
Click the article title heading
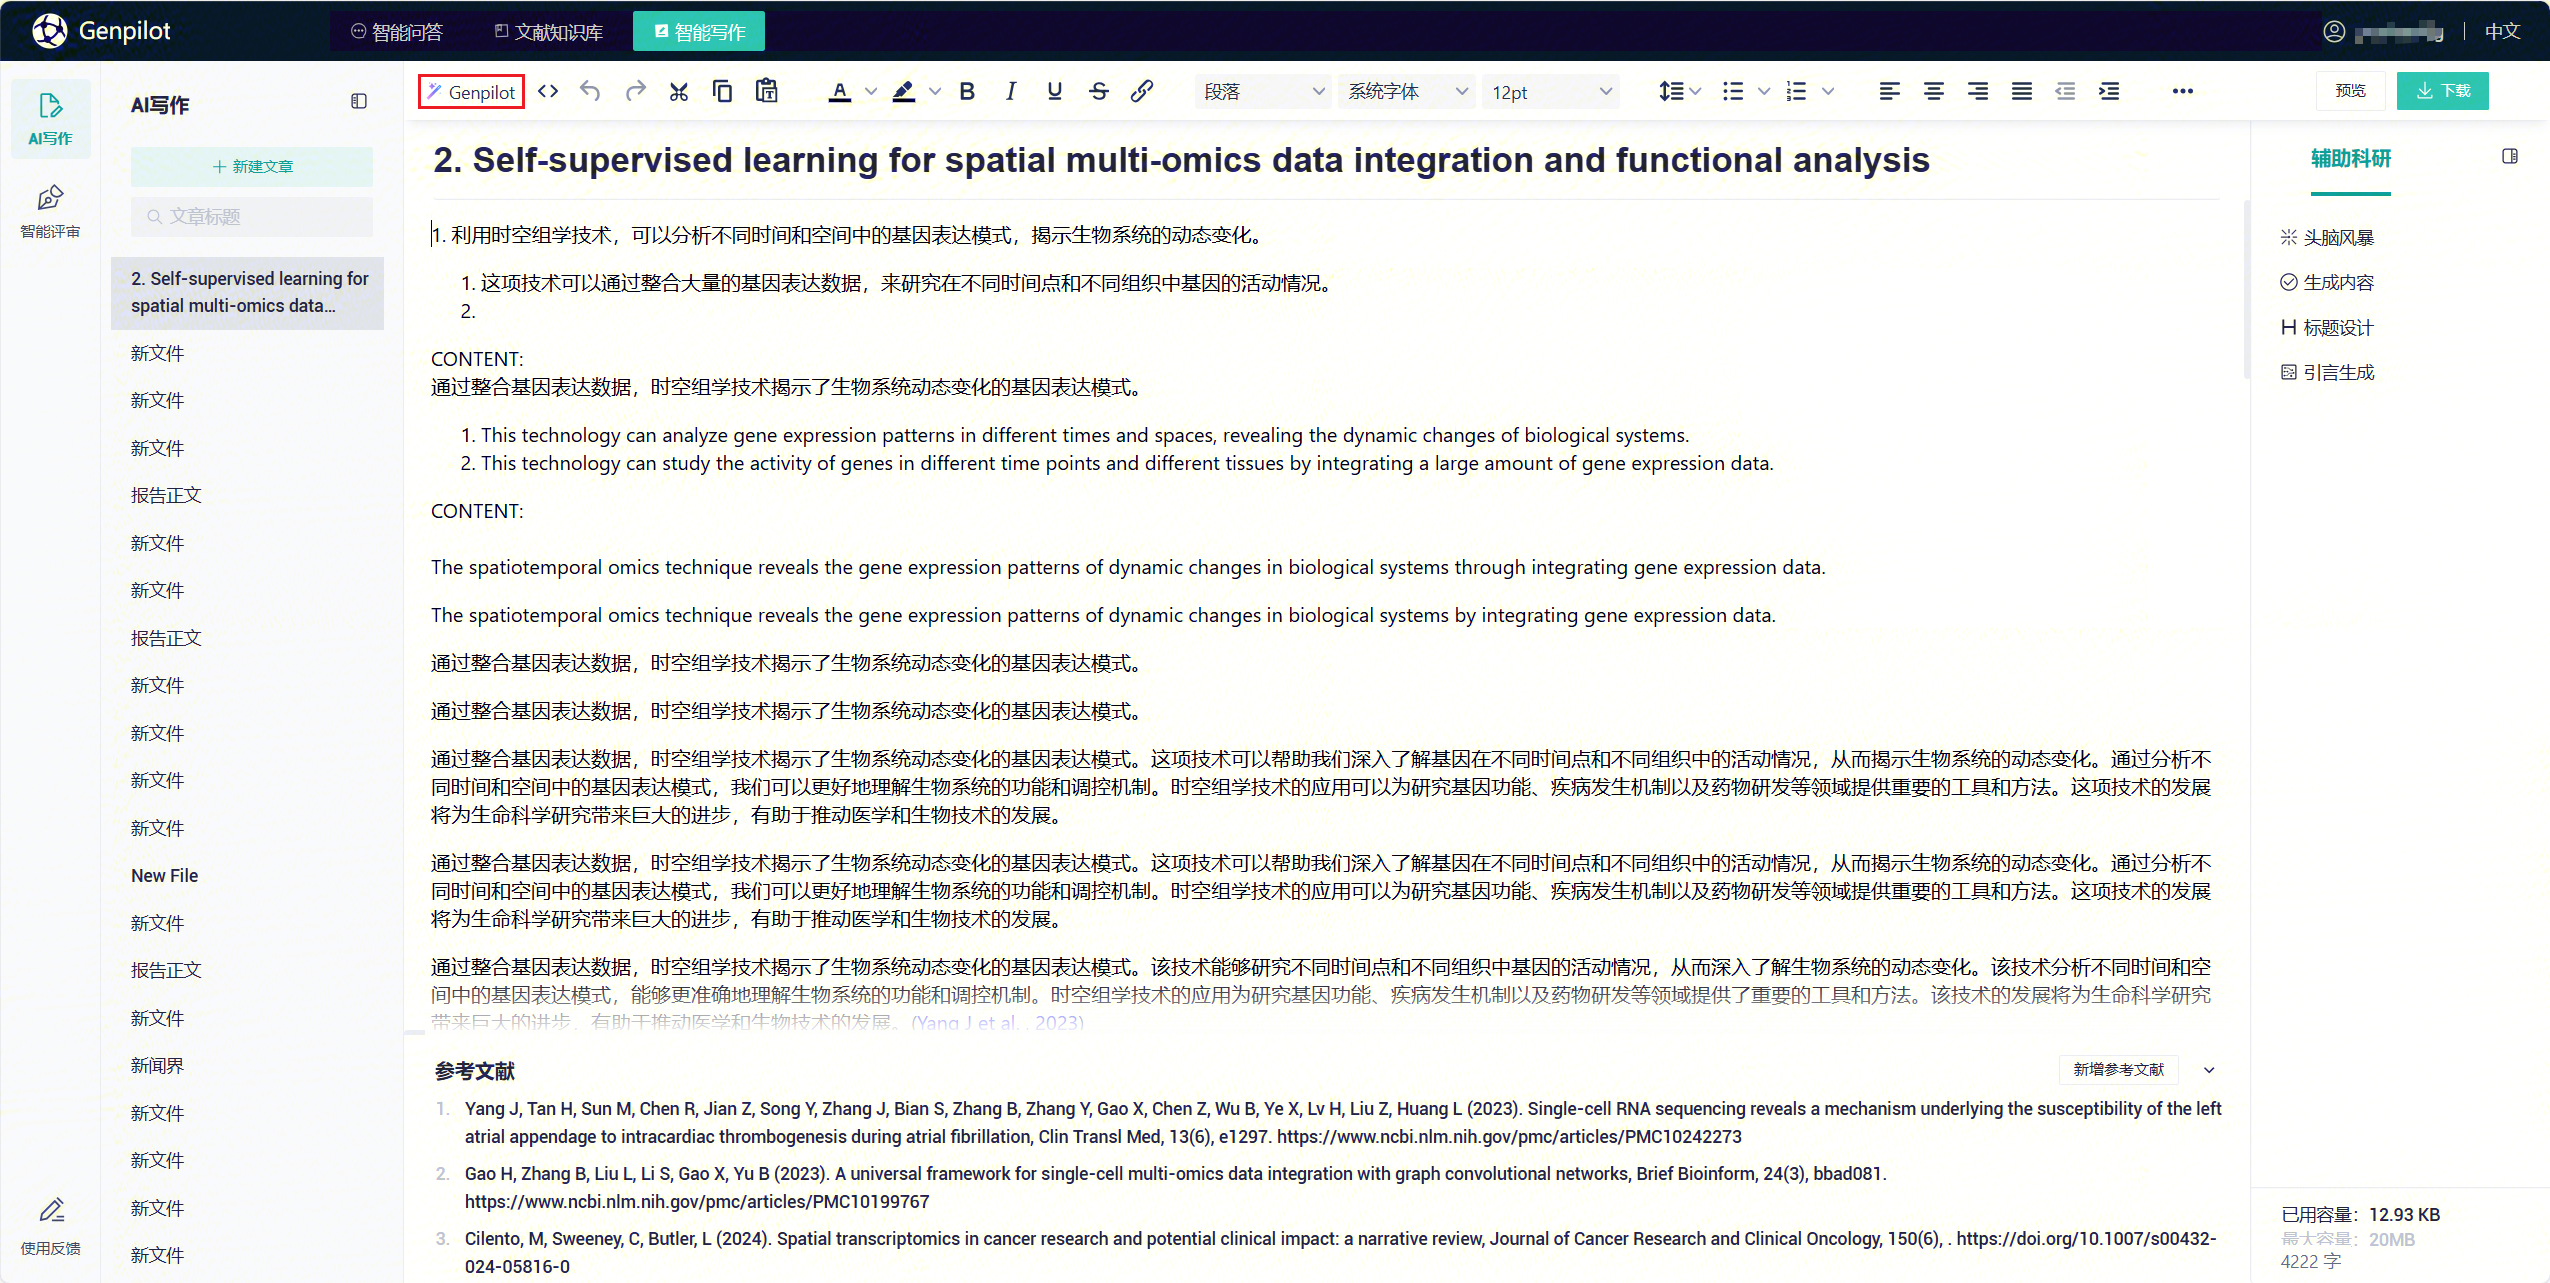click(x=1181, y=161)
